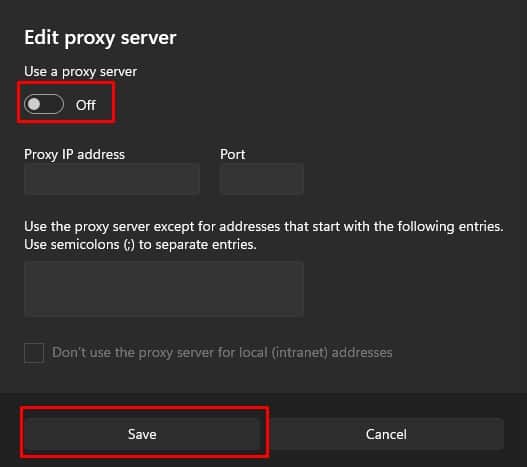The width and height of the screenshot is (527, 467).
Task: Click the Edit proxy server heading
Action: pyautogui.click(x=100, y=38)
